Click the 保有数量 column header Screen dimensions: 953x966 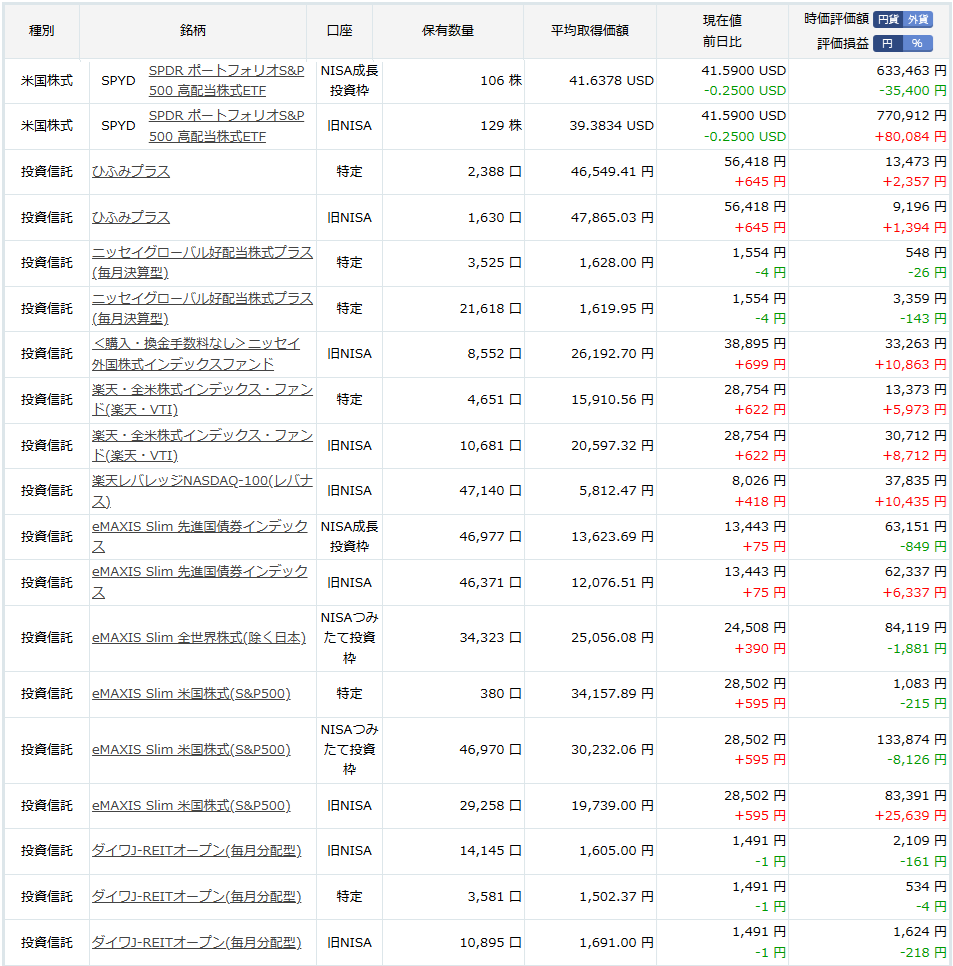[448, 31]
